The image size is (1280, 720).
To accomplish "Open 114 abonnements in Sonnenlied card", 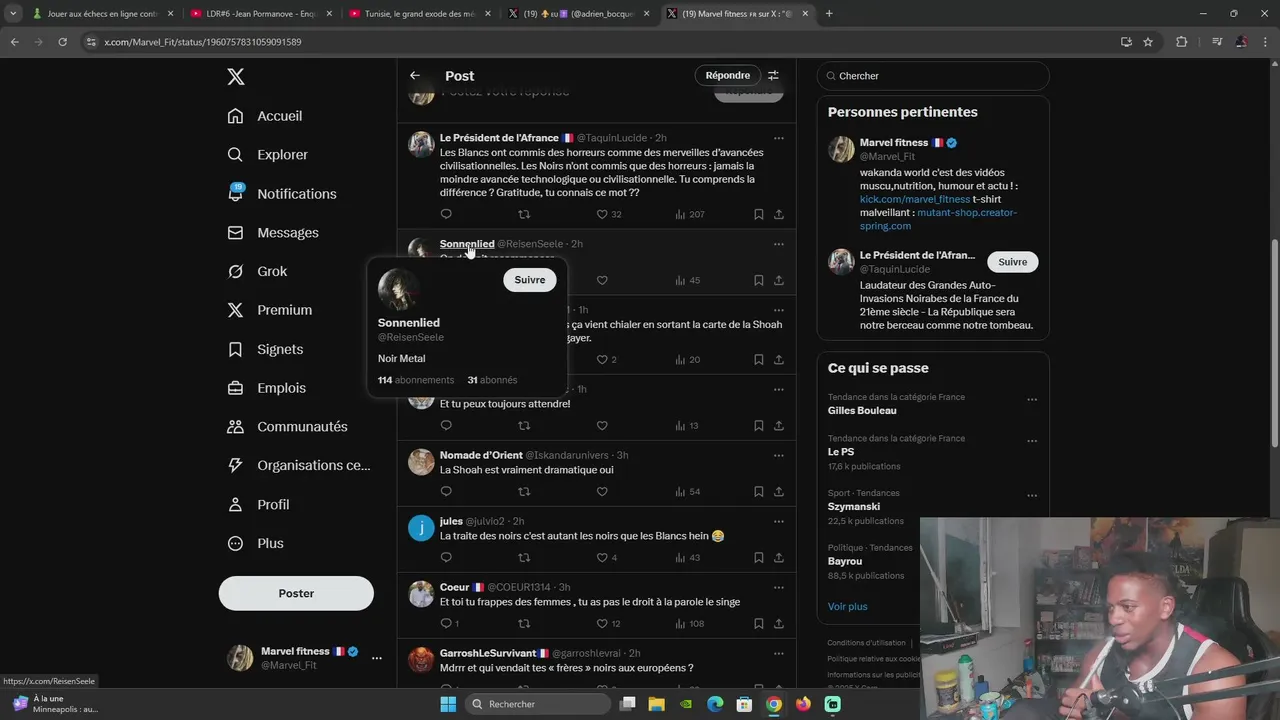I will tap(416, 380).
